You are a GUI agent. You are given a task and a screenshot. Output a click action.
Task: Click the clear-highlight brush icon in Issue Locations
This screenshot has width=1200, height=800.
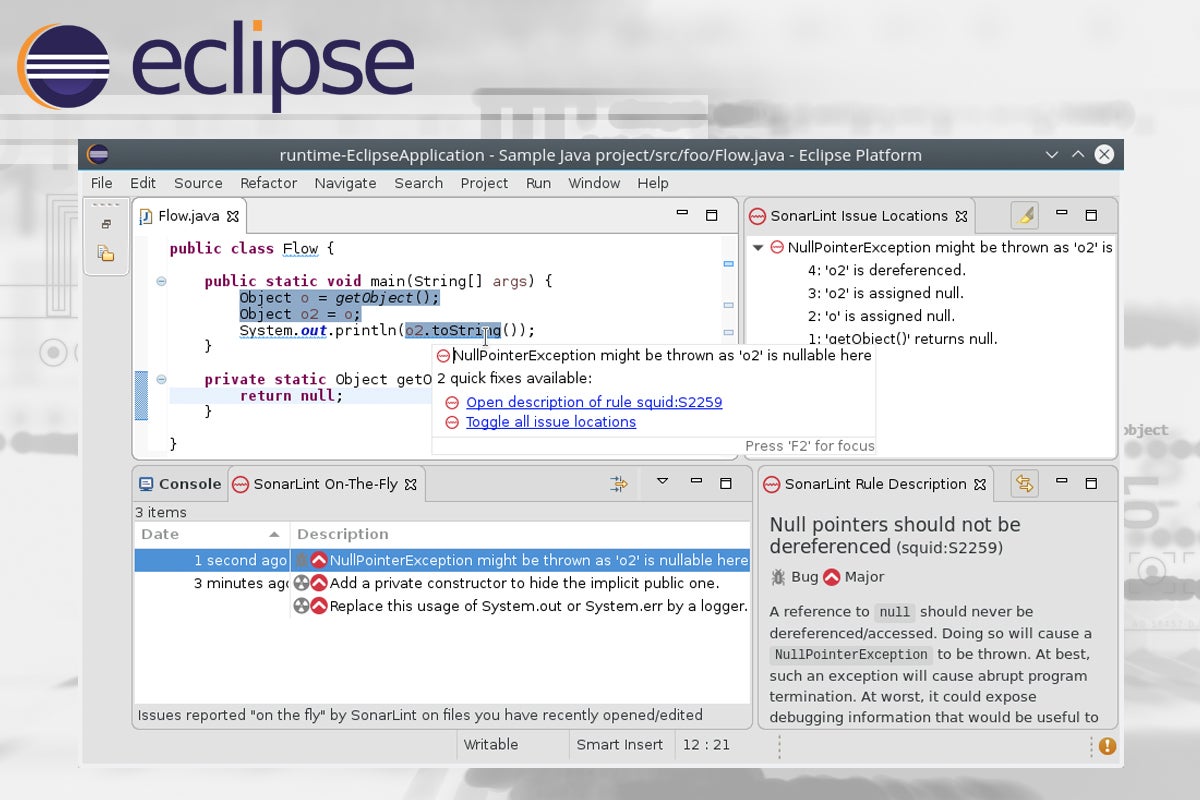tap(1024, 215)
